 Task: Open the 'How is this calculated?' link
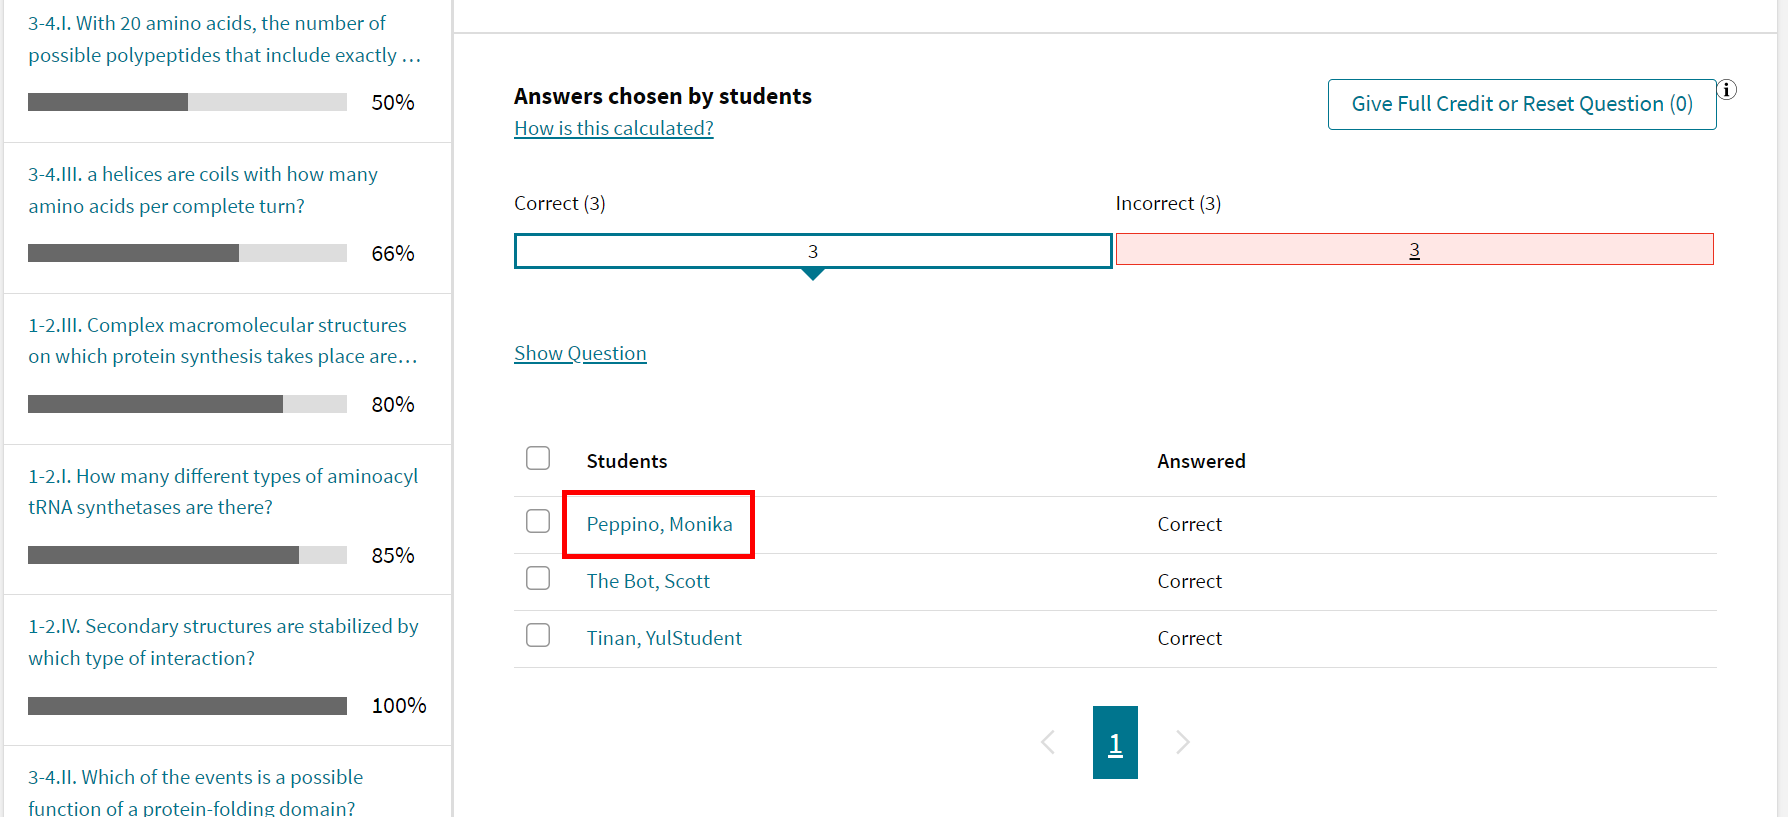(x=613, y=128)
